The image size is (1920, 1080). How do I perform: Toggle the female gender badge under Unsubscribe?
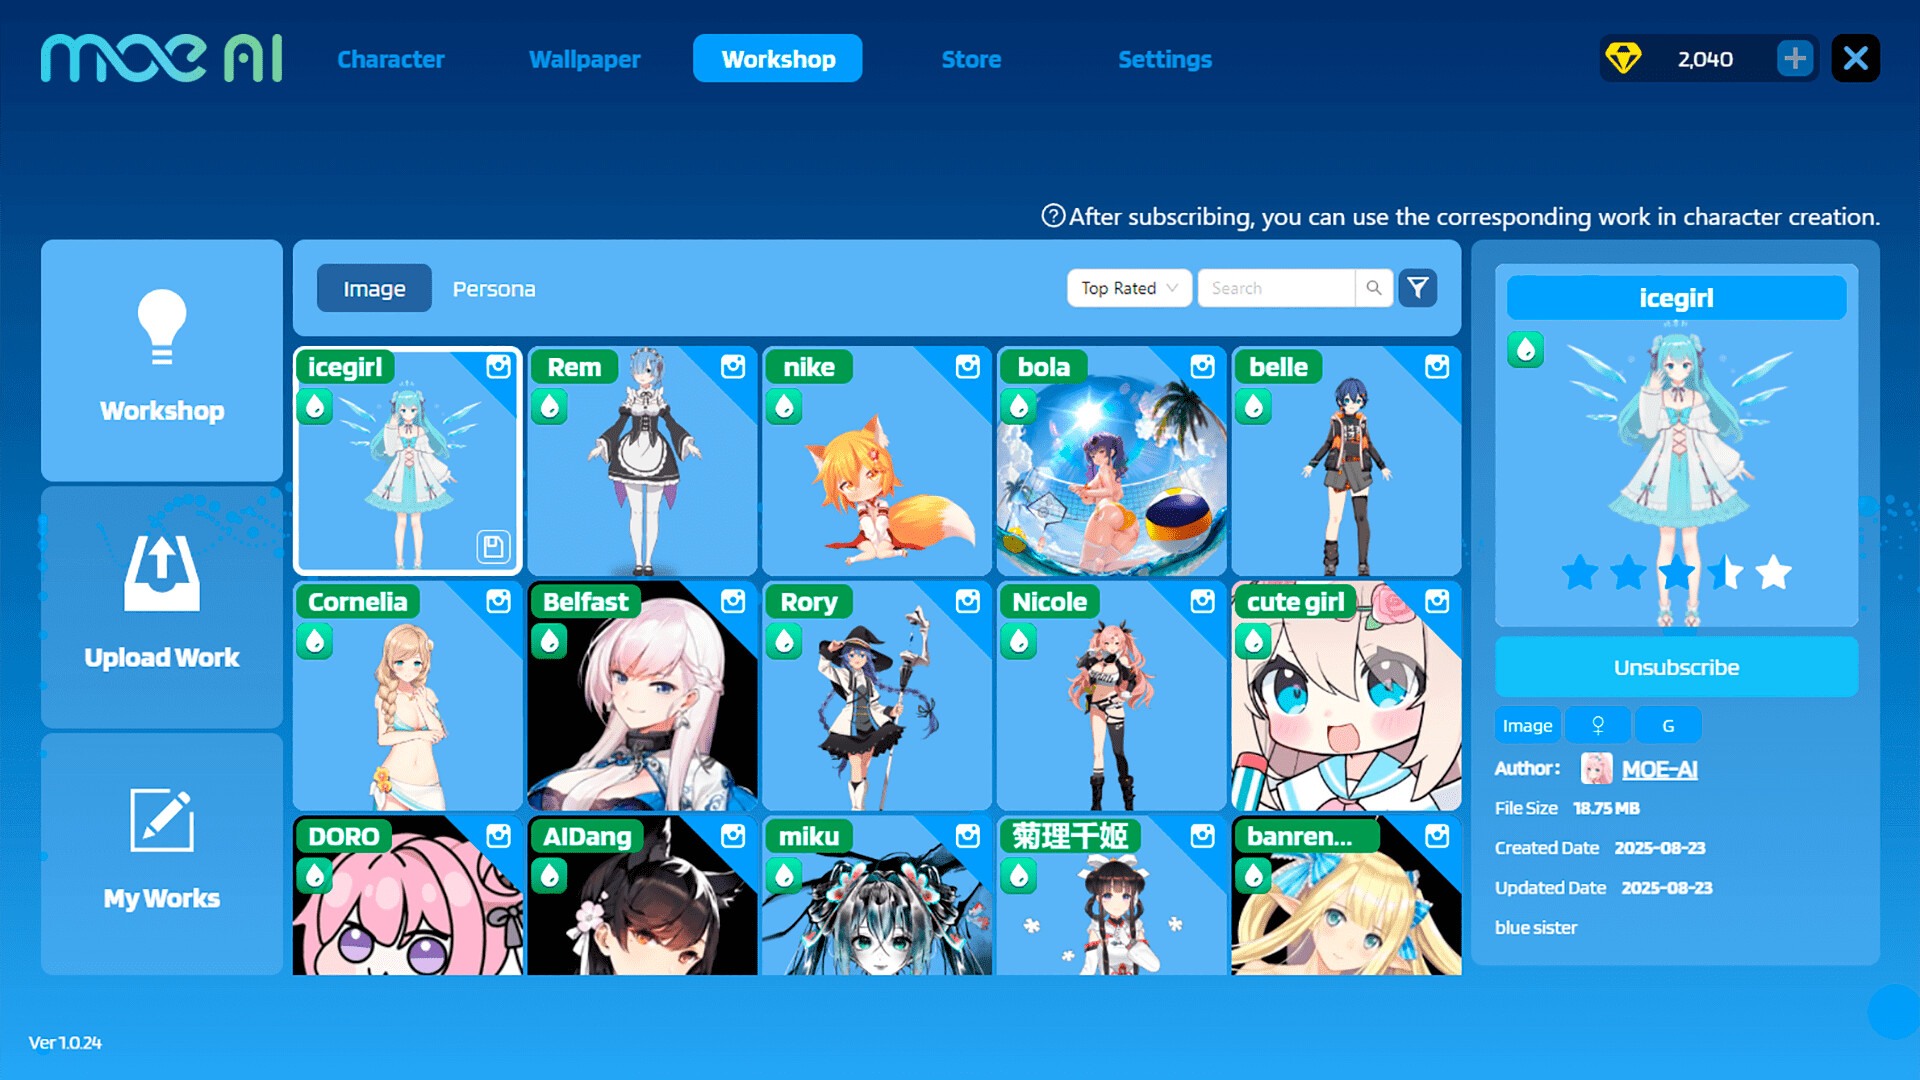[x=1598, y=724]
